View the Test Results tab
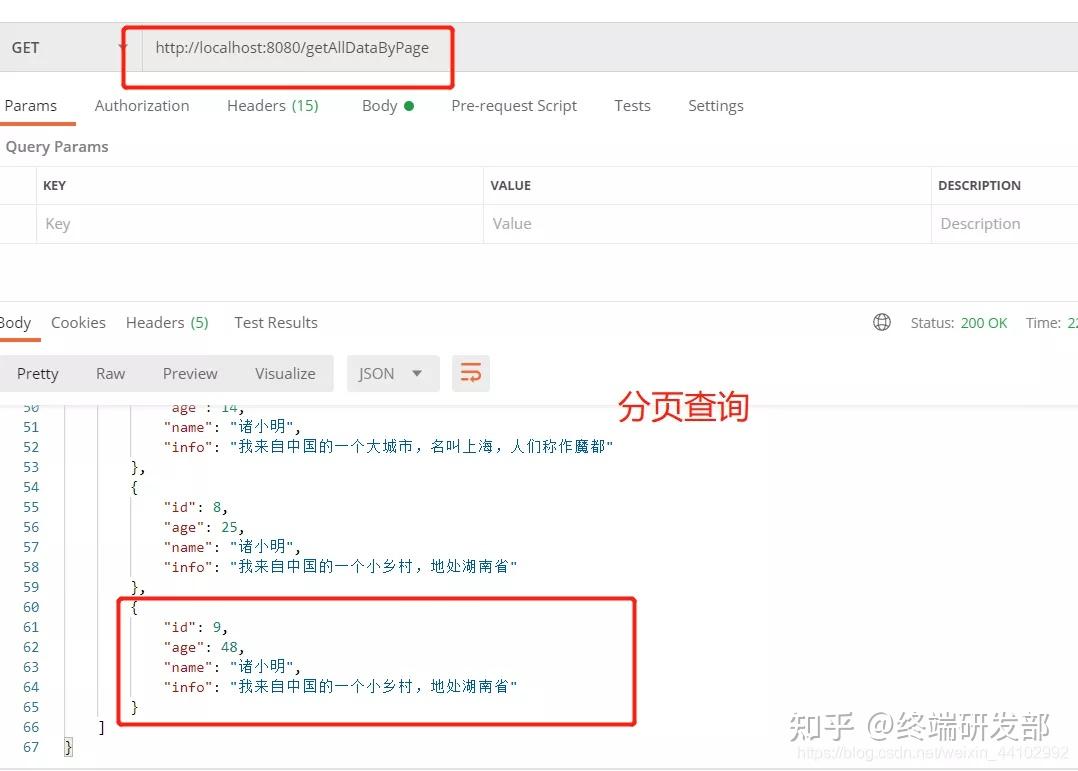The height and width of the screenshot is (771, 1078). click(x=275, y=322)
